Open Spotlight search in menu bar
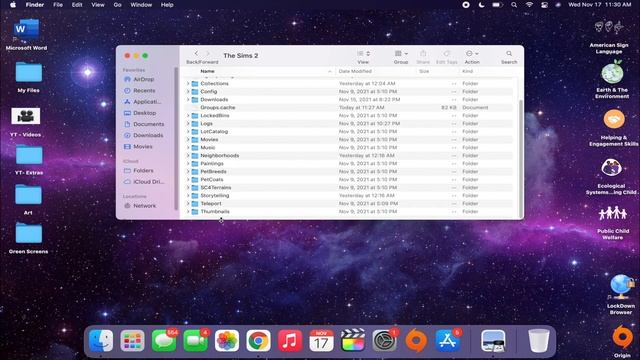640x360 pixels. 514,5
